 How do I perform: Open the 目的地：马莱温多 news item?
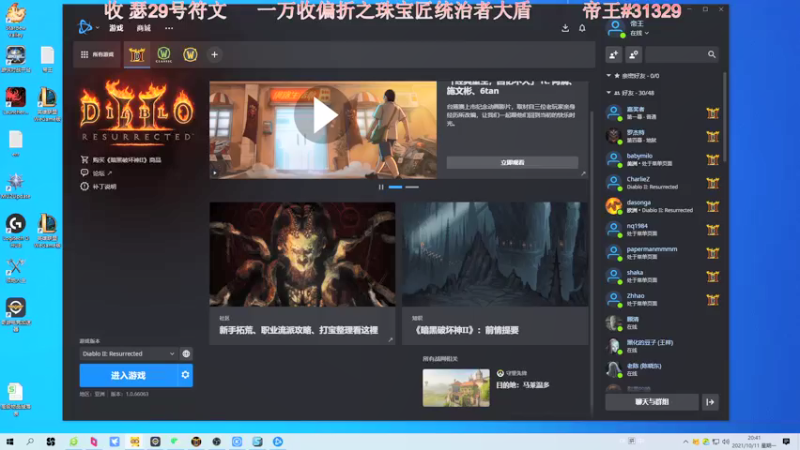[x=522, y=385]
